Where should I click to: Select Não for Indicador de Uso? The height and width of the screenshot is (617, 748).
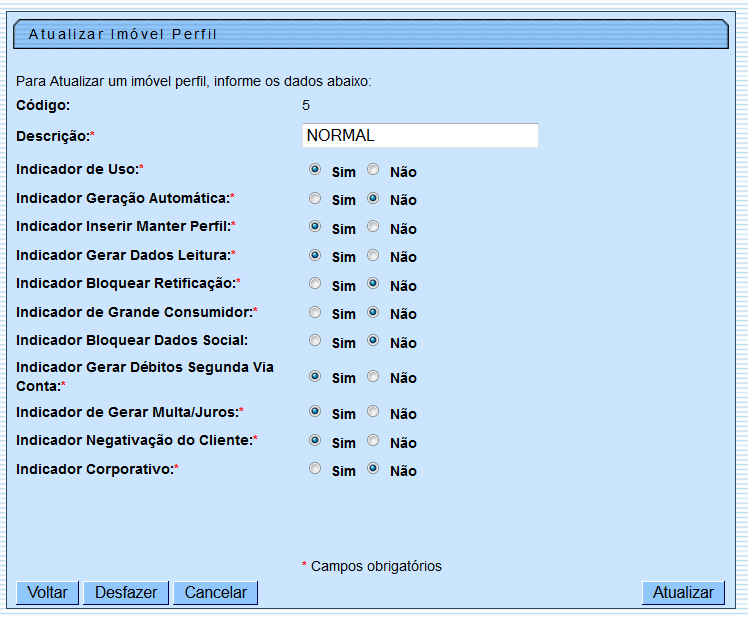coord(373,170)
